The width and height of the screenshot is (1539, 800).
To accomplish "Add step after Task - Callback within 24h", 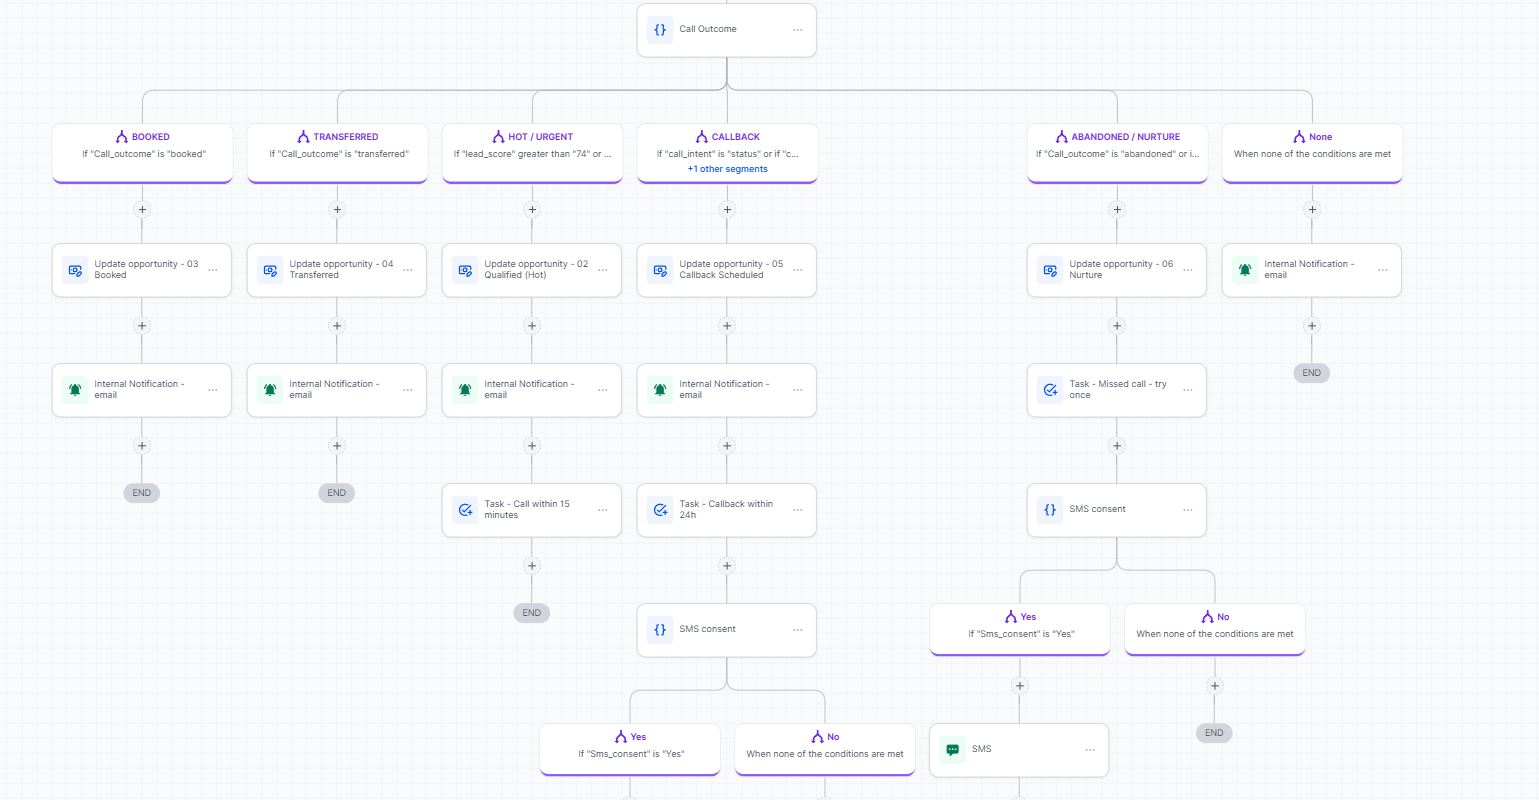I will [727, 566].
